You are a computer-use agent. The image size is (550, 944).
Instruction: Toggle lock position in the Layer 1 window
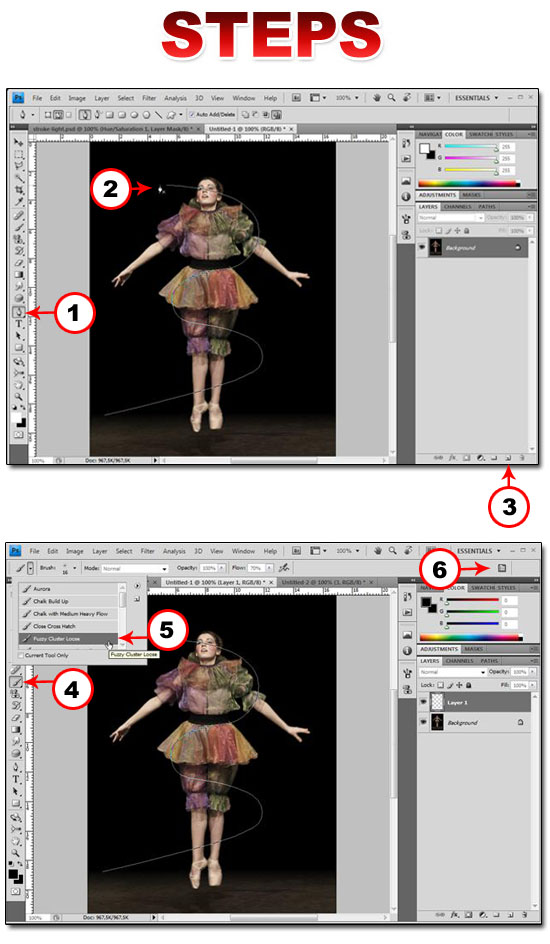[459, 685]
